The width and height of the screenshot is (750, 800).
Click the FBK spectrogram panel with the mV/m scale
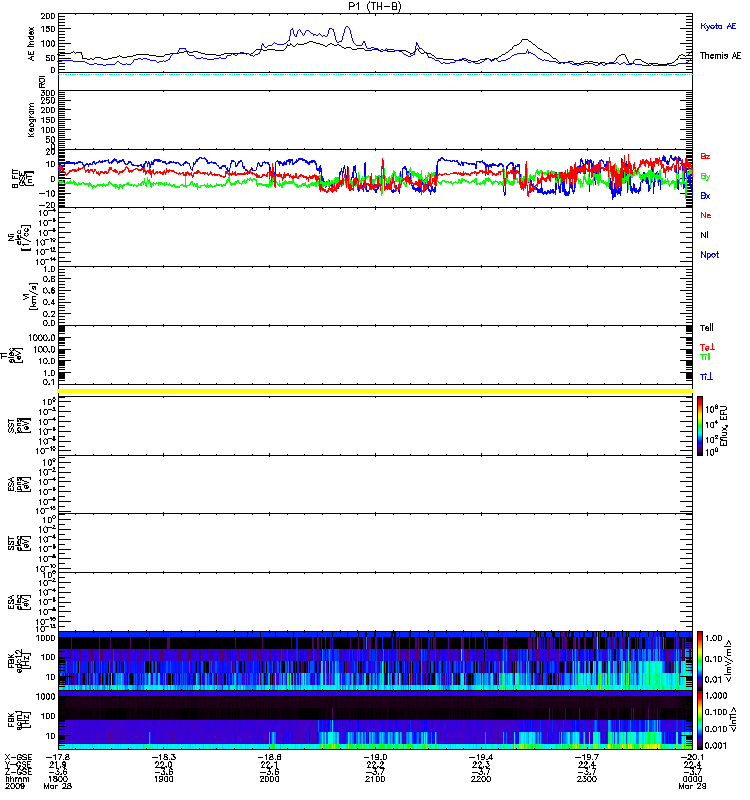click(375, 661)
